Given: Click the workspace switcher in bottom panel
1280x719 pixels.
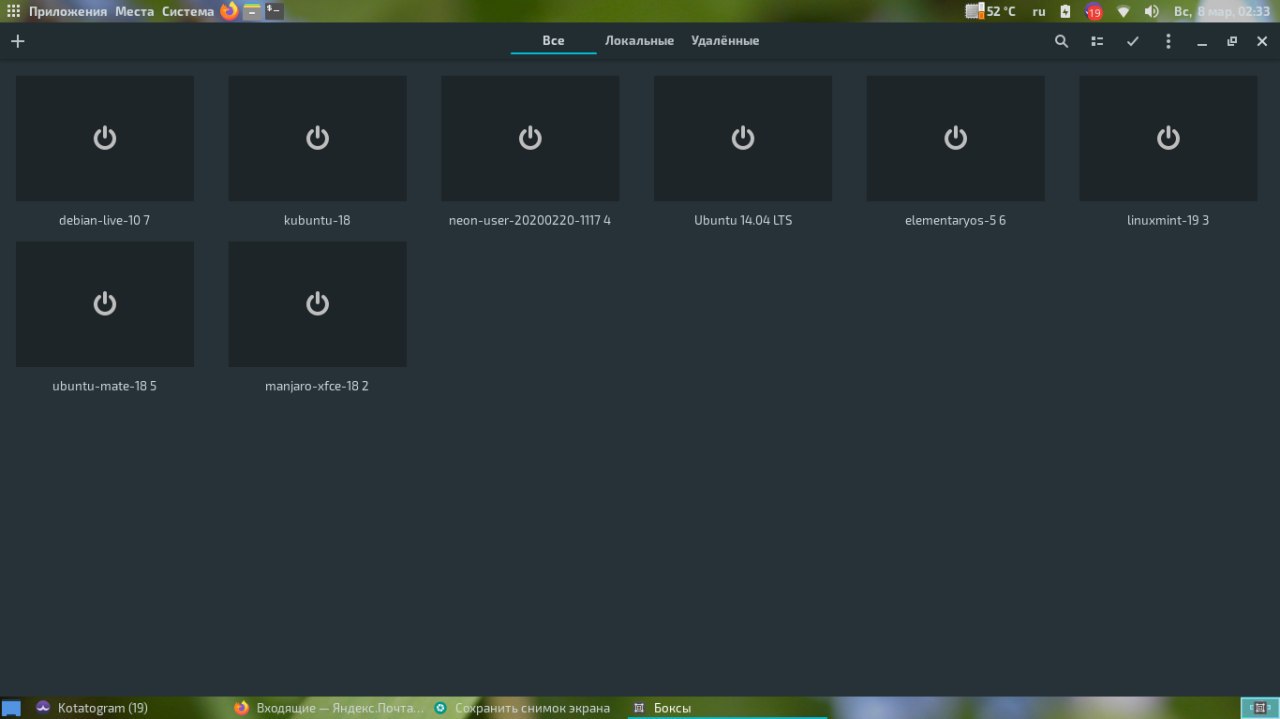Looking at the screenshot, I should (1259, 708).
